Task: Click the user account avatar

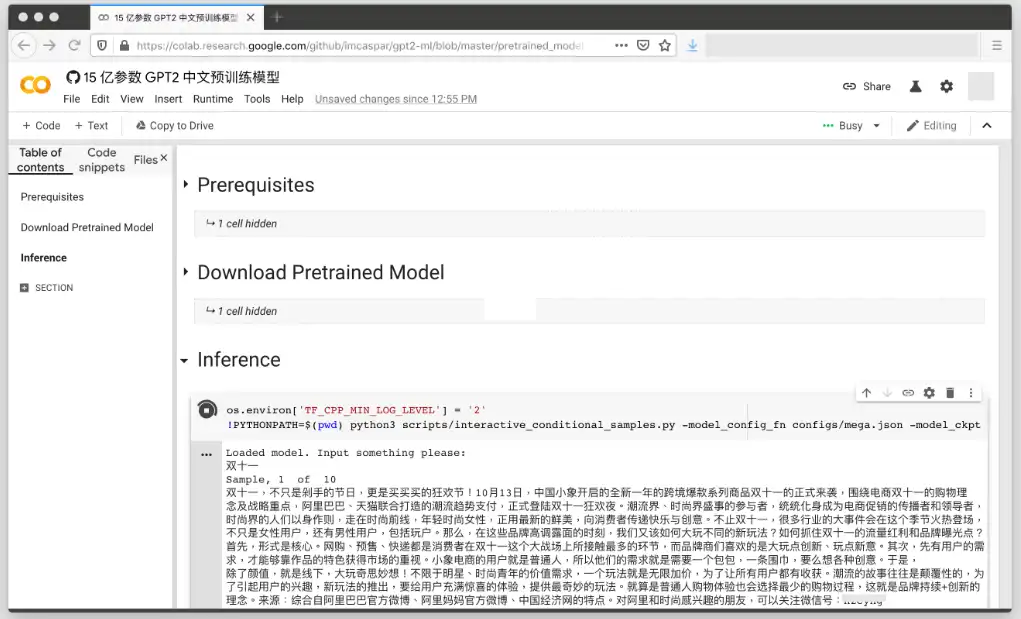Action: (x=981, y=87)
